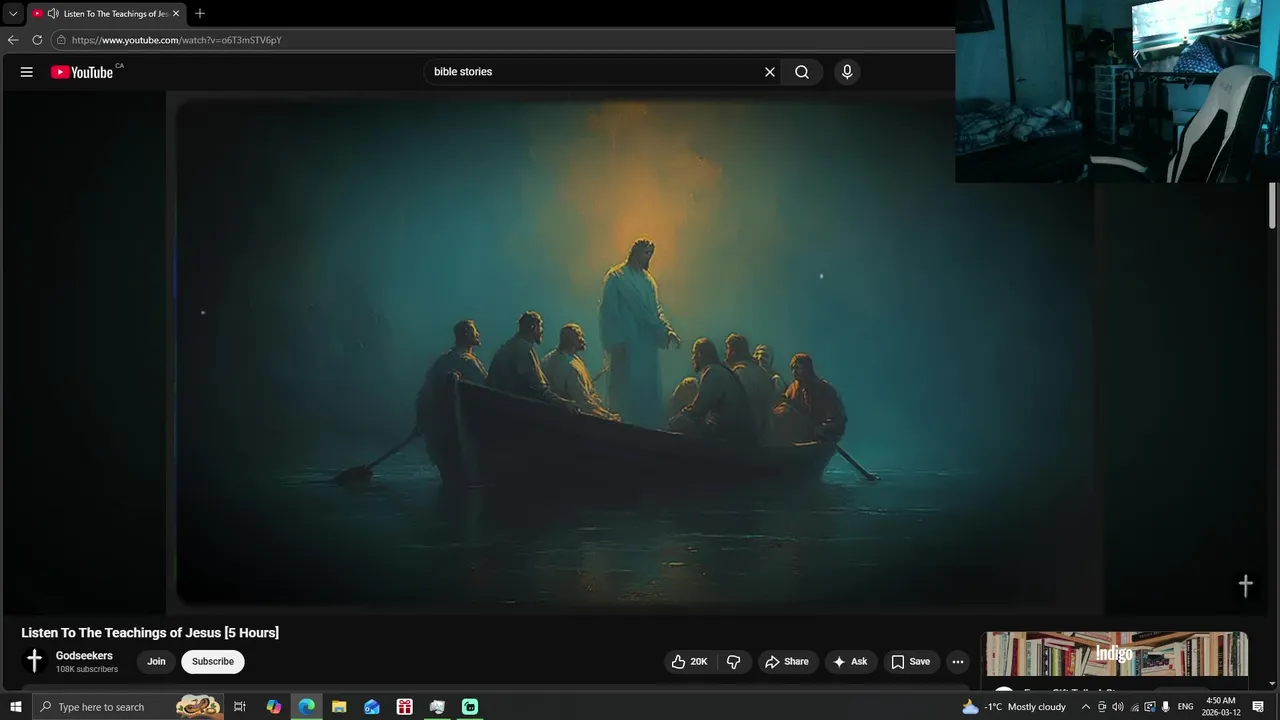Click the video title text
Image resolution: width=1280 pixels, height=720 pixels.
[150, 633]
